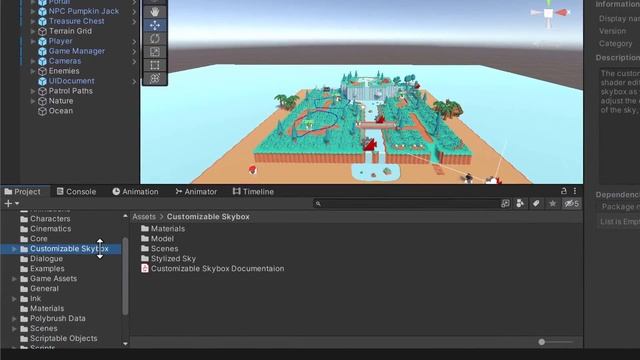Expand the Cameras hierarchy item
Viewport: 640px width, 360px height.
coord(33,61)
